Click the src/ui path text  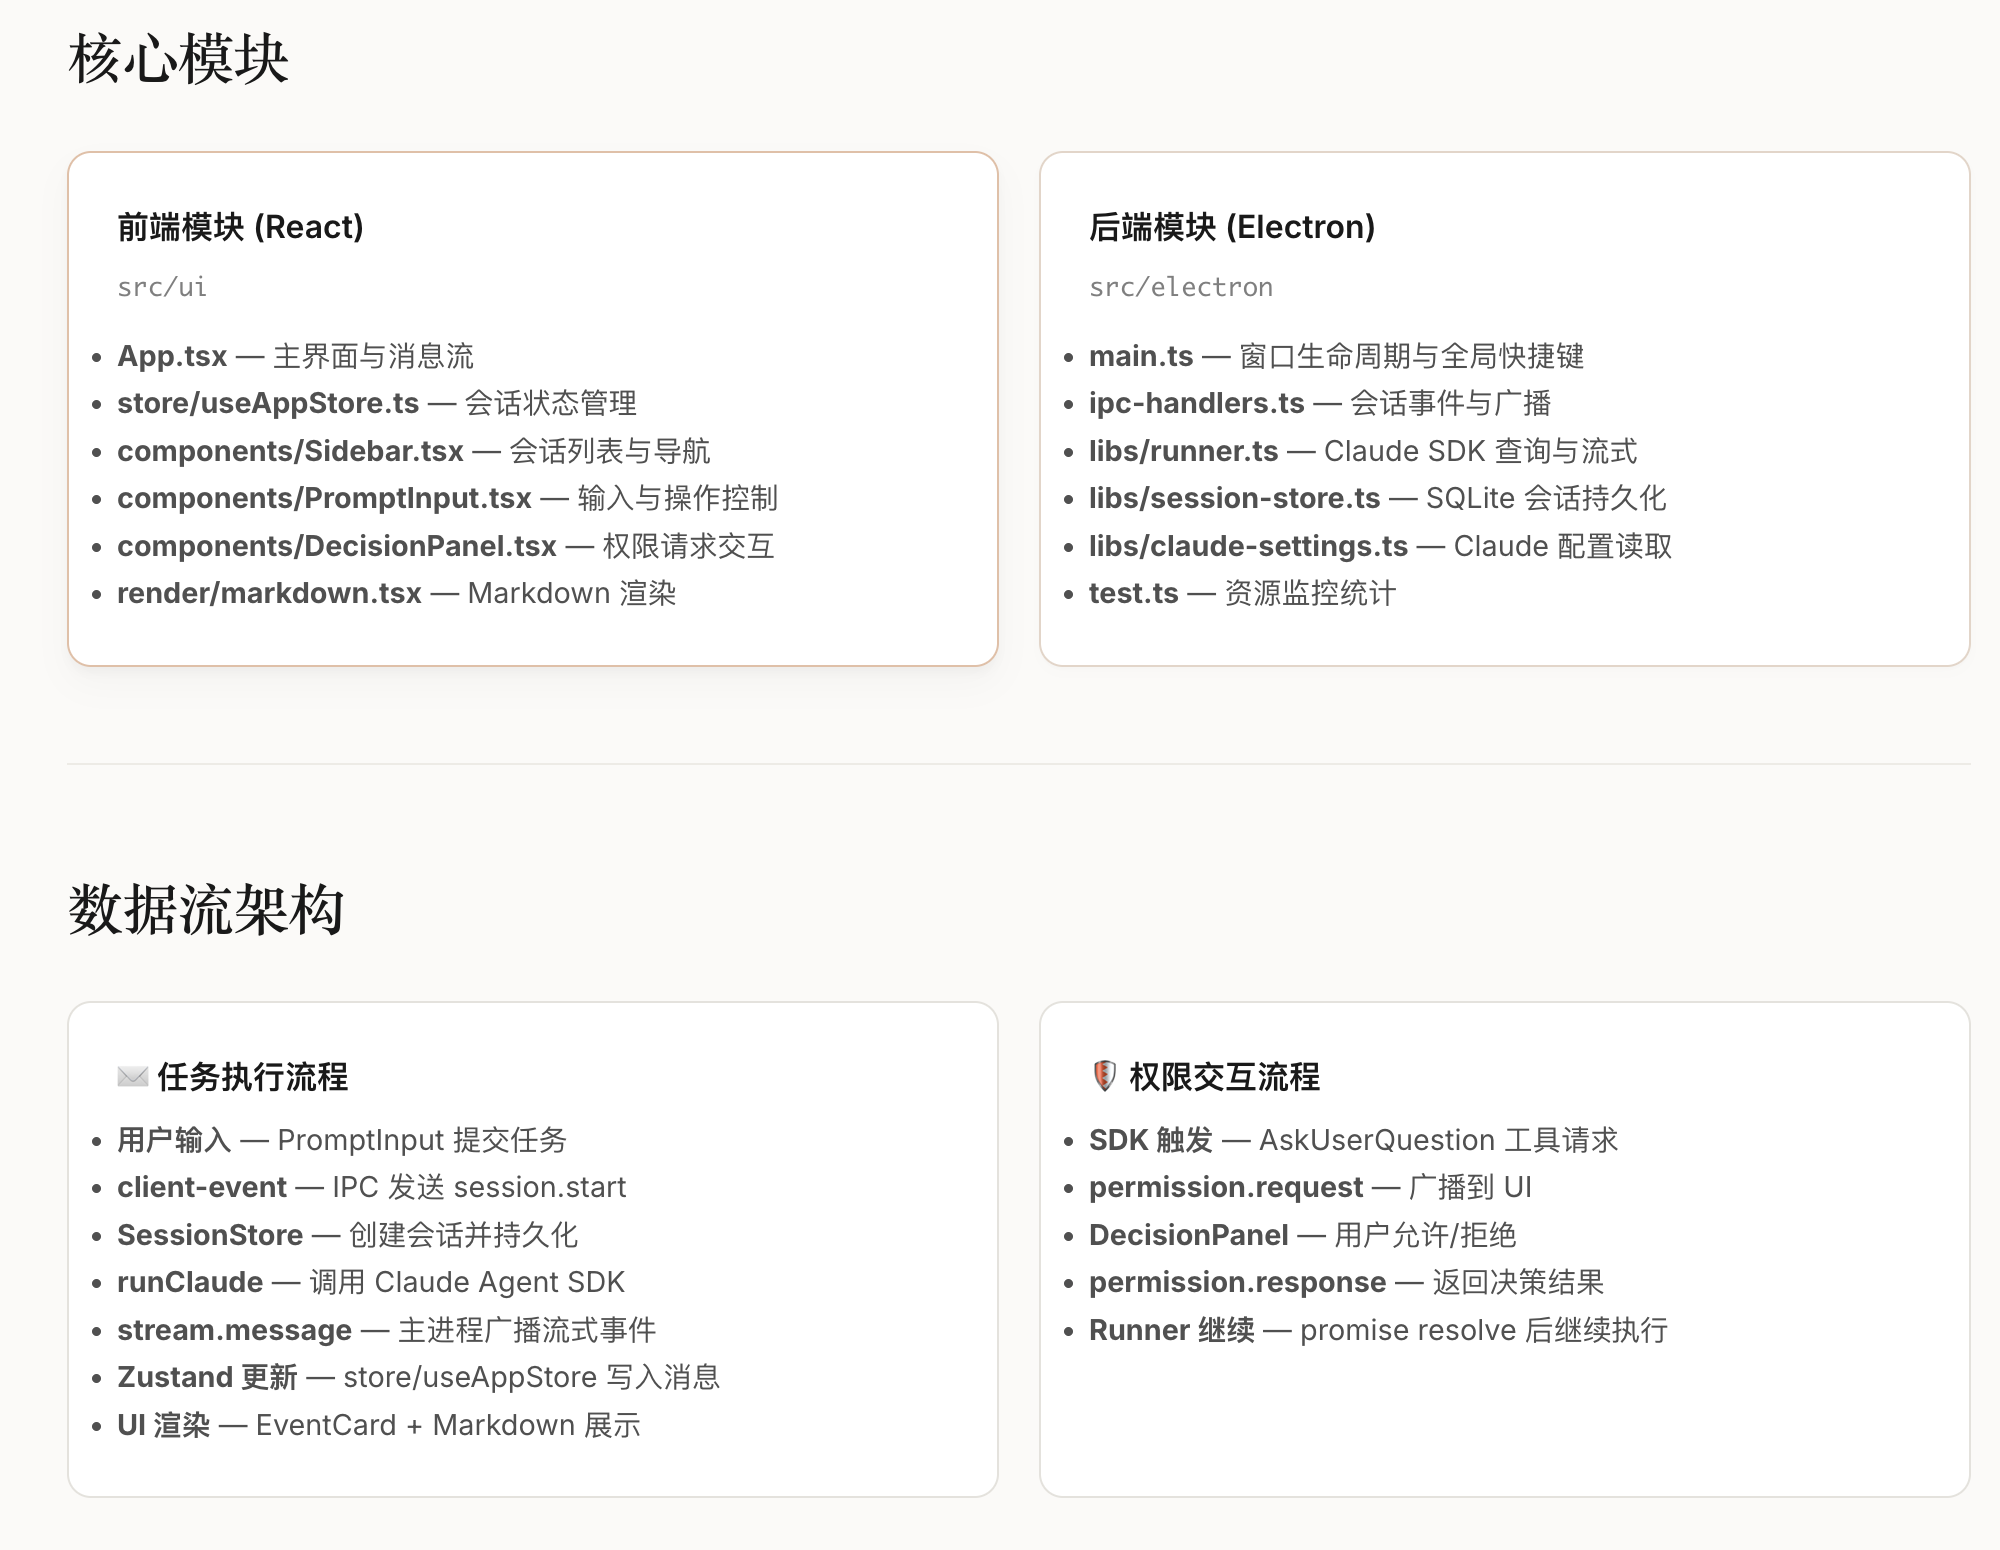pos(162,287)
